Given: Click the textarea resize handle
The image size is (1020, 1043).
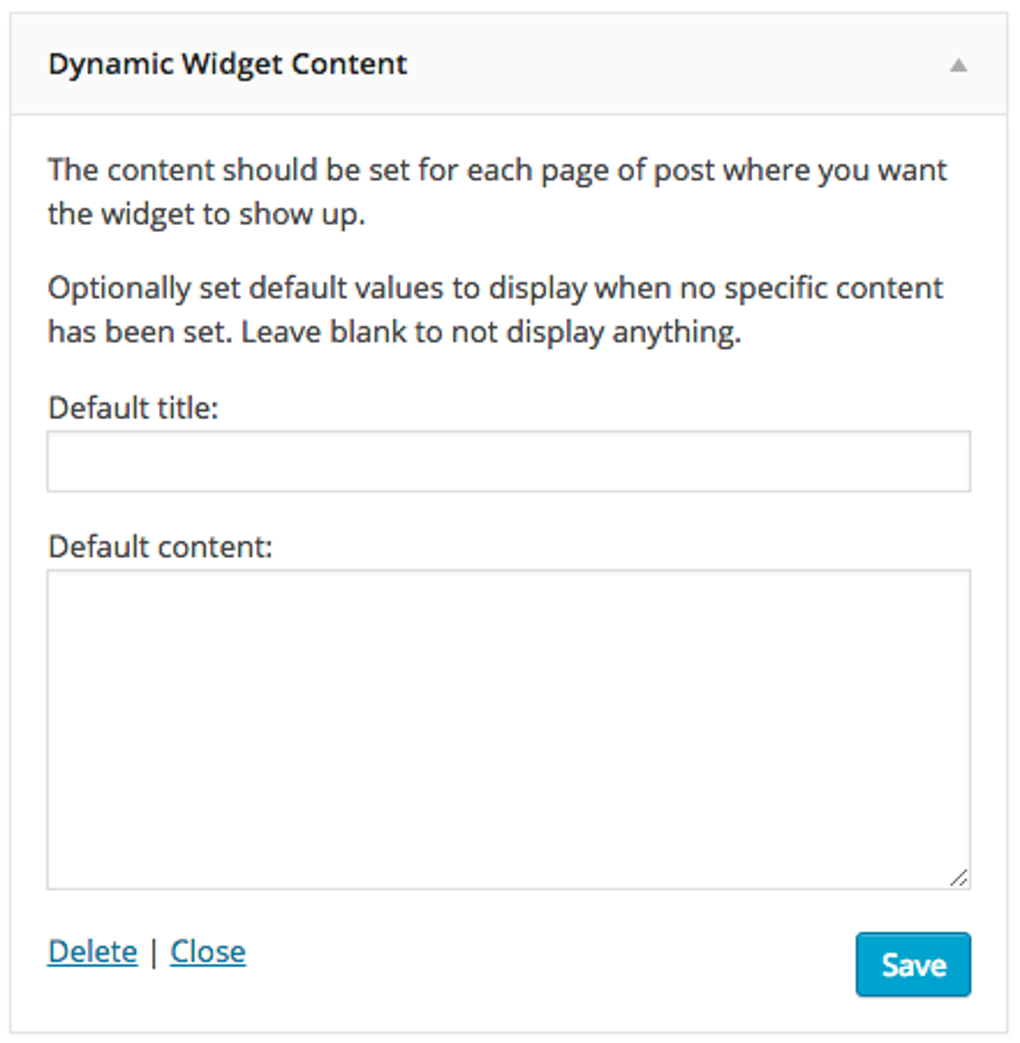Looking at the screenshot, I should [x=960, y=878].
